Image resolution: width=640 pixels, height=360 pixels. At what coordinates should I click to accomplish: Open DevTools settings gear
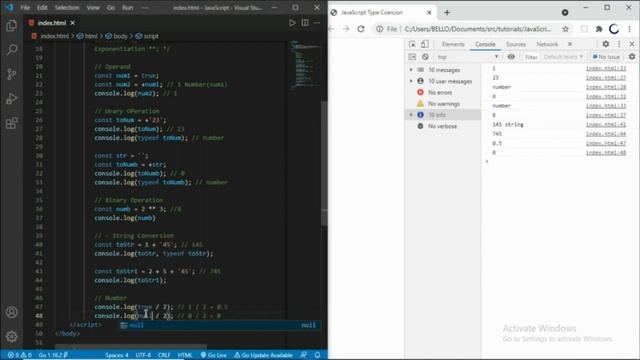pos(606,44)
